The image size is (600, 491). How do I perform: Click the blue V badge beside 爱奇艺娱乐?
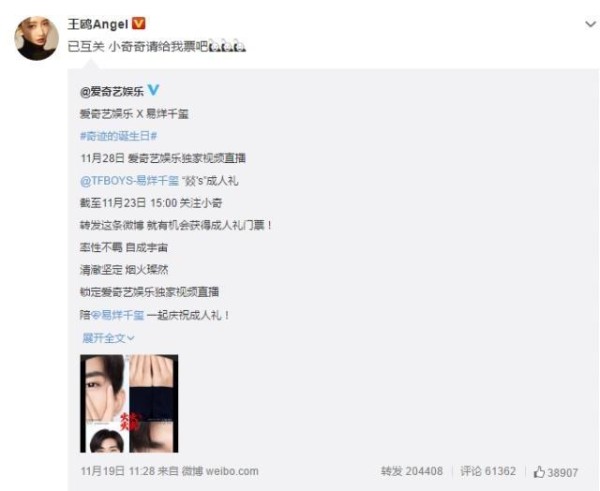(x=153, y=90)
